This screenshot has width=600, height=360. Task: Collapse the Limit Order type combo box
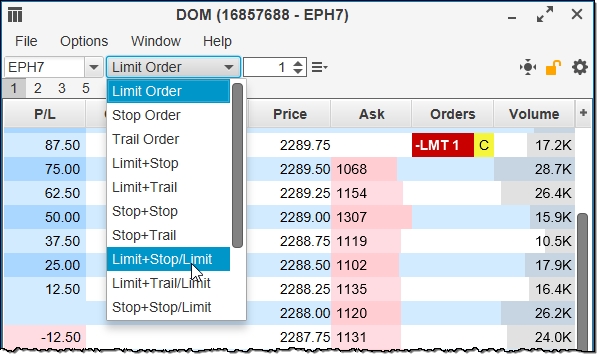click(x=173, y=67)
